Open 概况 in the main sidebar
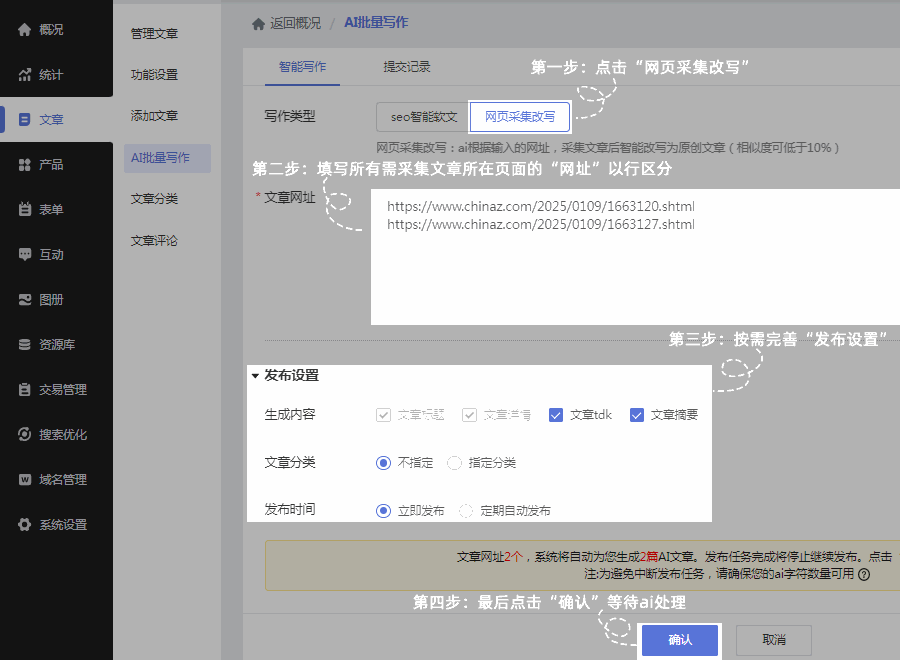Screen dimensions: 900x660 tap(56, 29)
